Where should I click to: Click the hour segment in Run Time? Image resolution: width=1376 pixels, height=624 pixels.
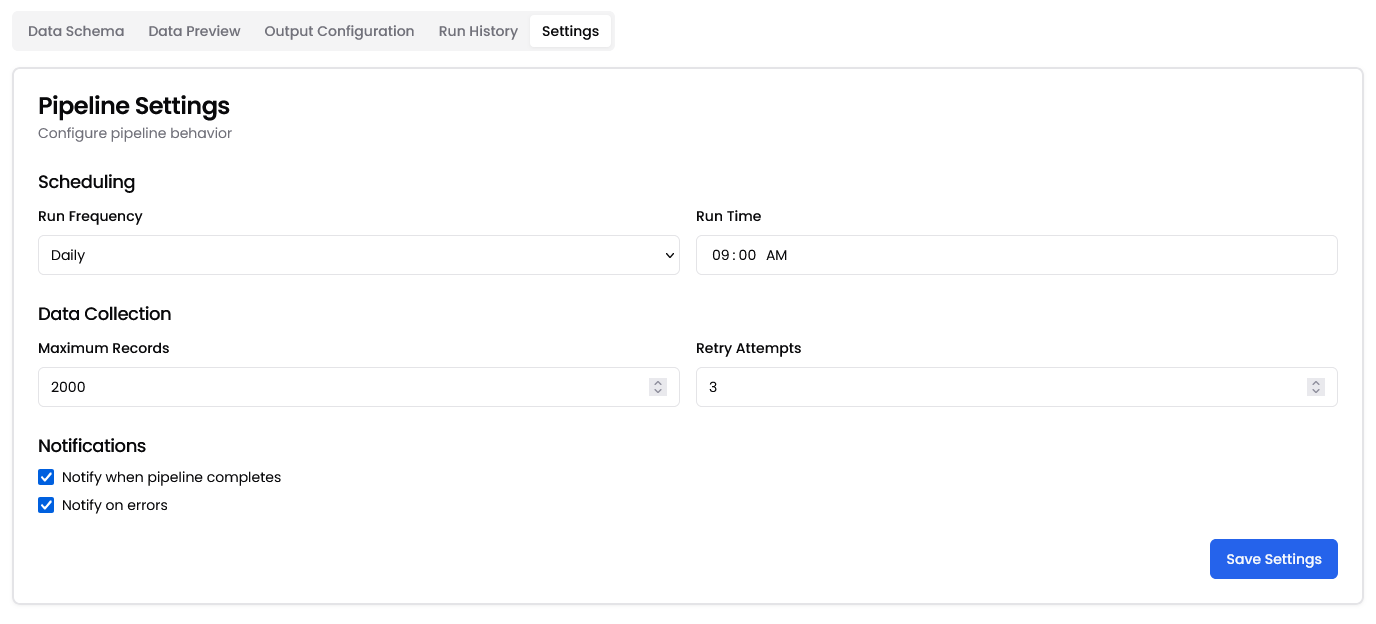pyautogui.click(x=721, y=255)
